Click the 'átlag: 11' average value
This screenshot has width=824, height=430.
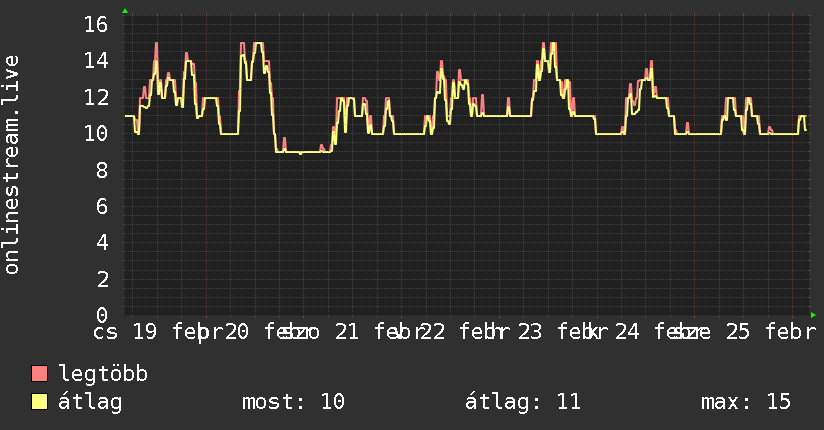click(x=523, y=402)
